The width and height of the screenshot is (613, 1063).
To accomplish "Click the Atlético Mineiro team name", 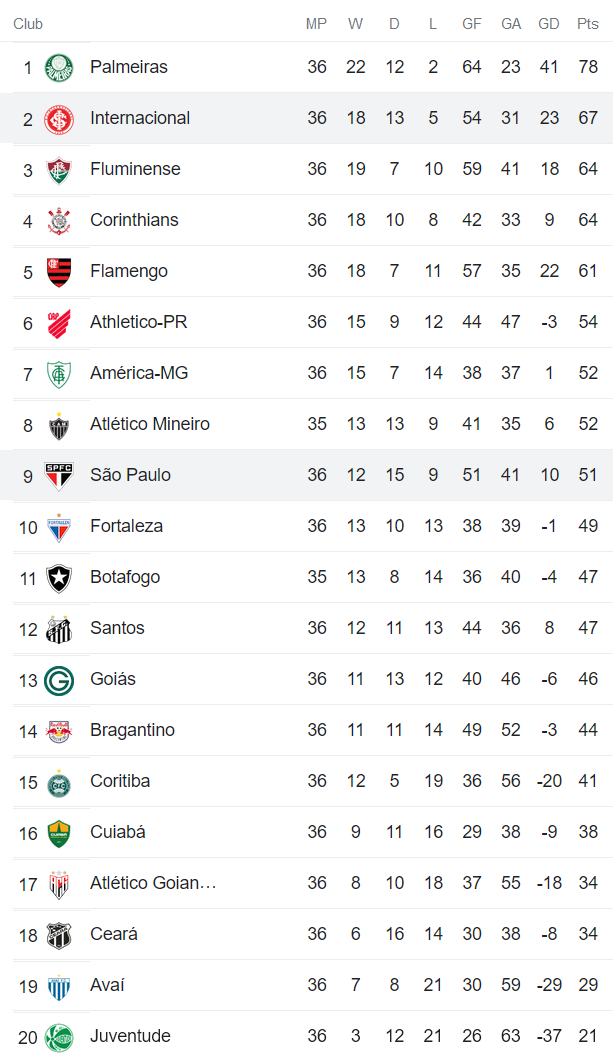I will point(150,424).
